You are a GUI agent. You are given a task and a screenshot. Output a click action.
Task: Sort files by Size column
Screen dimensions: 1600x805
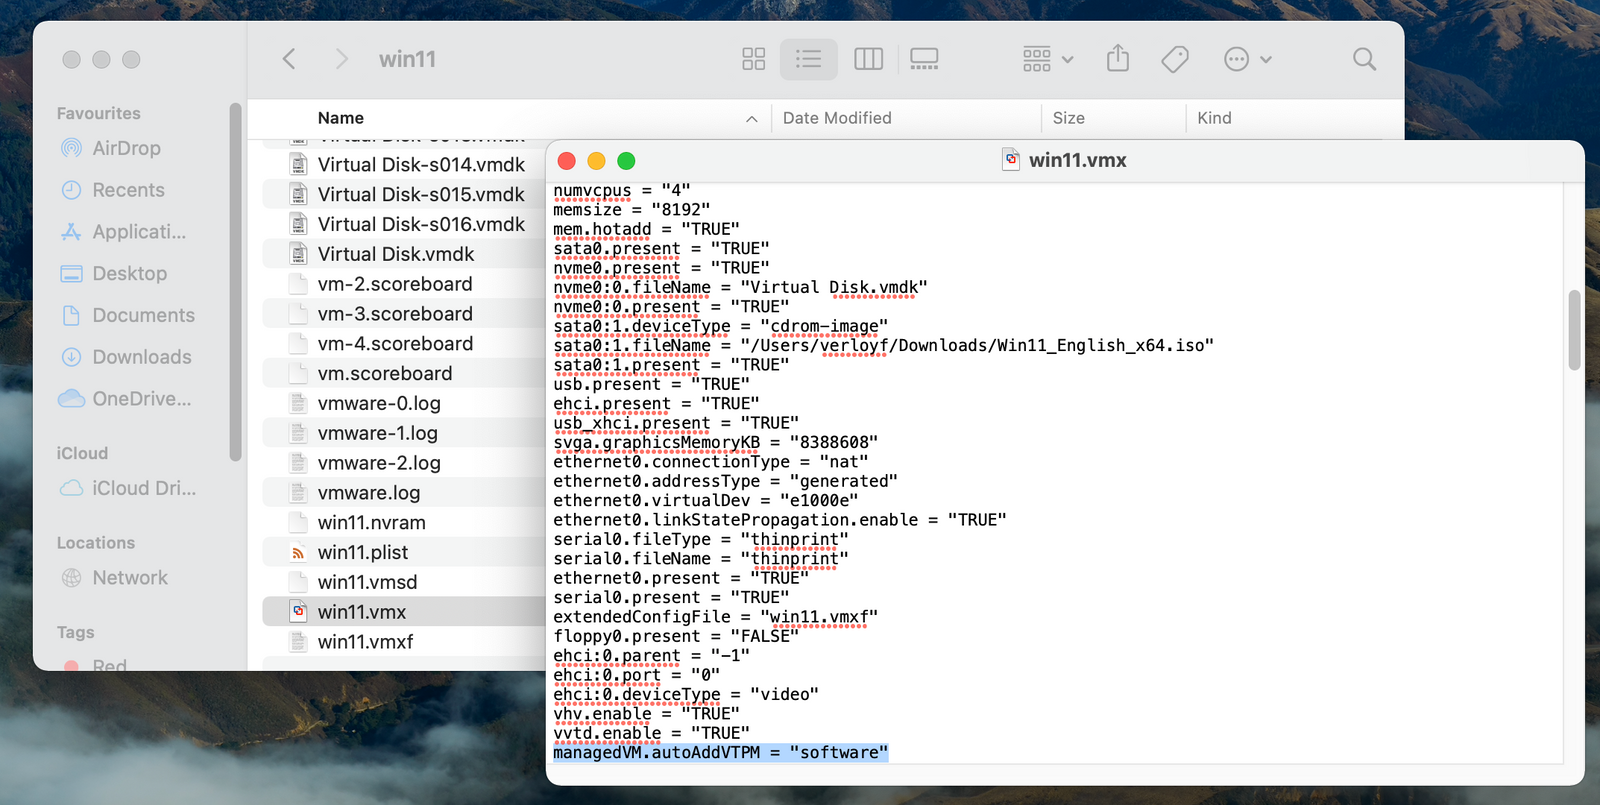[x=1068, y=118]
